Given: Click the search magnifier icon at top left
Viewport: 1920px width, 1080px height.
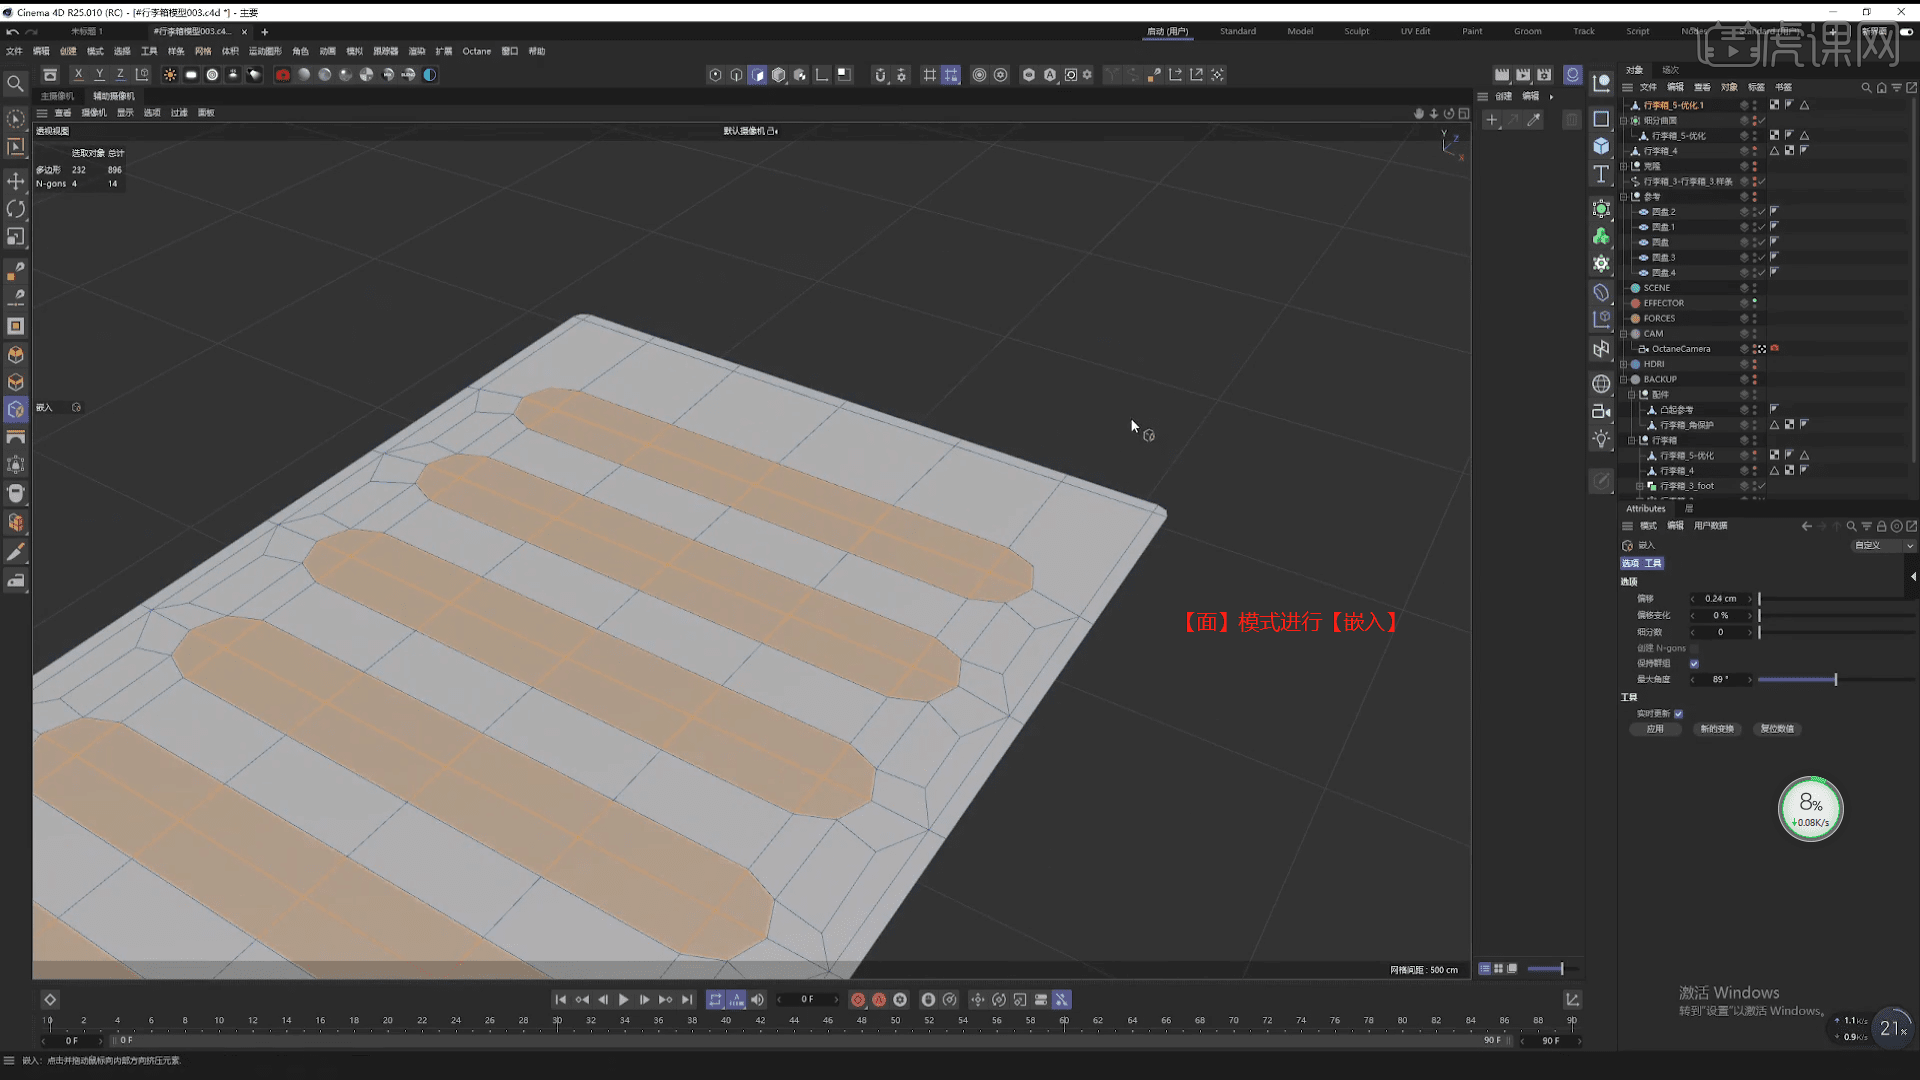Looking at the screenshot, I should [x=15, y=84].
